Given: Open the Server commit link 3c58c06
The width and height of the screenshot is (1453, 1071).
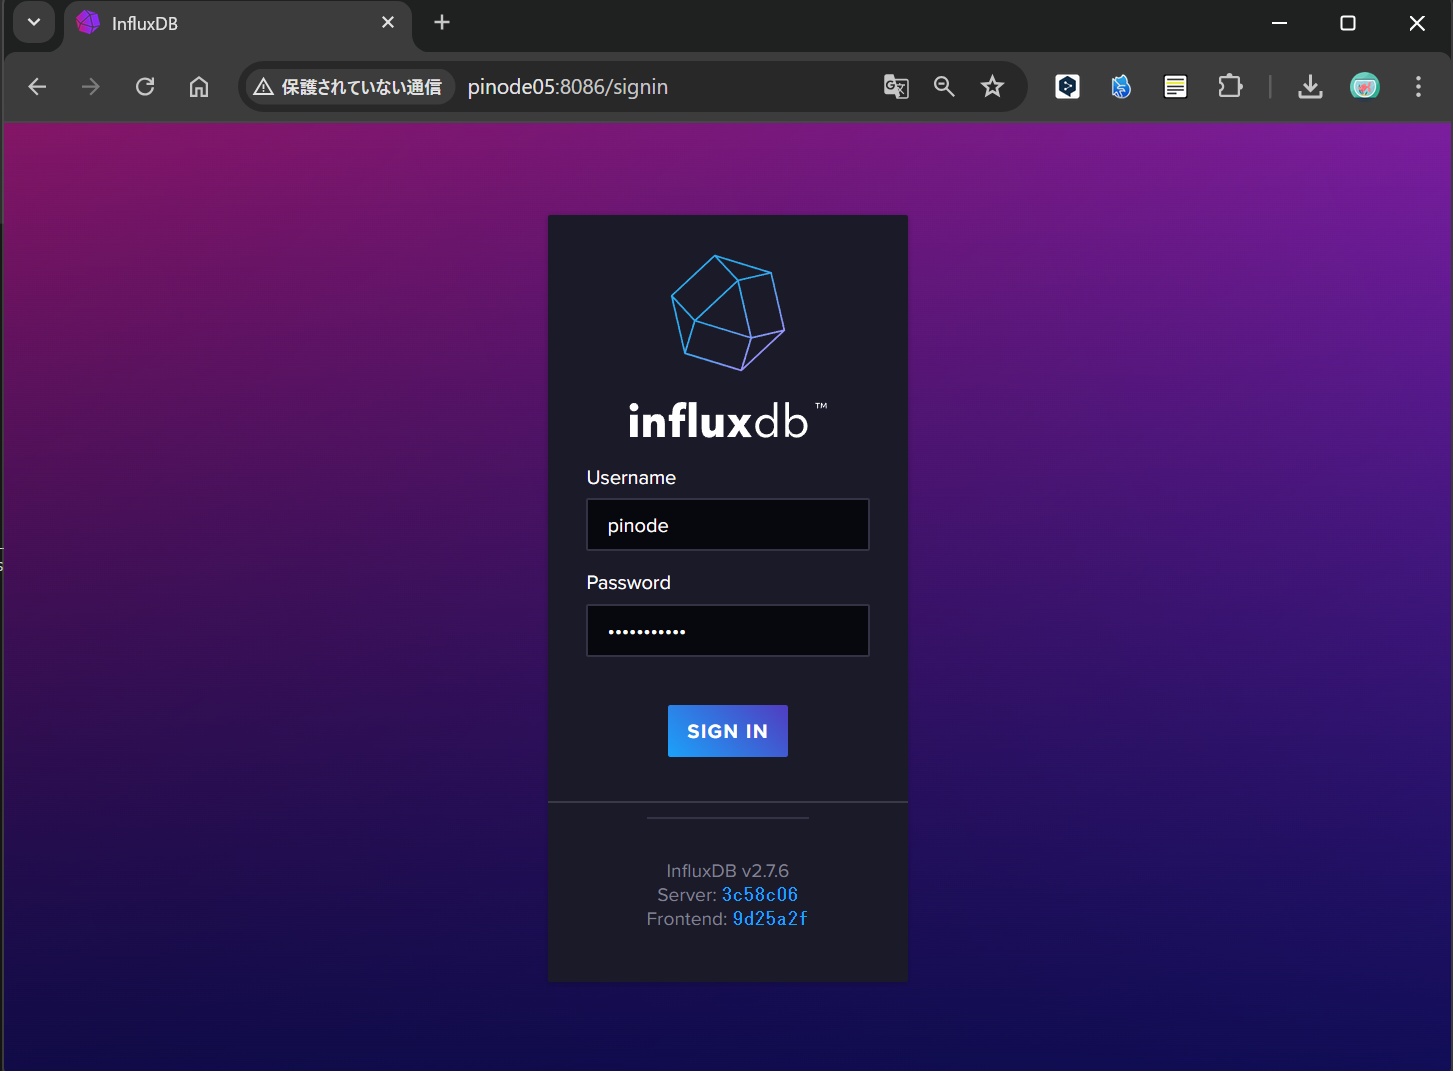Looking at the screenshot, I should (x=760, y=895).
